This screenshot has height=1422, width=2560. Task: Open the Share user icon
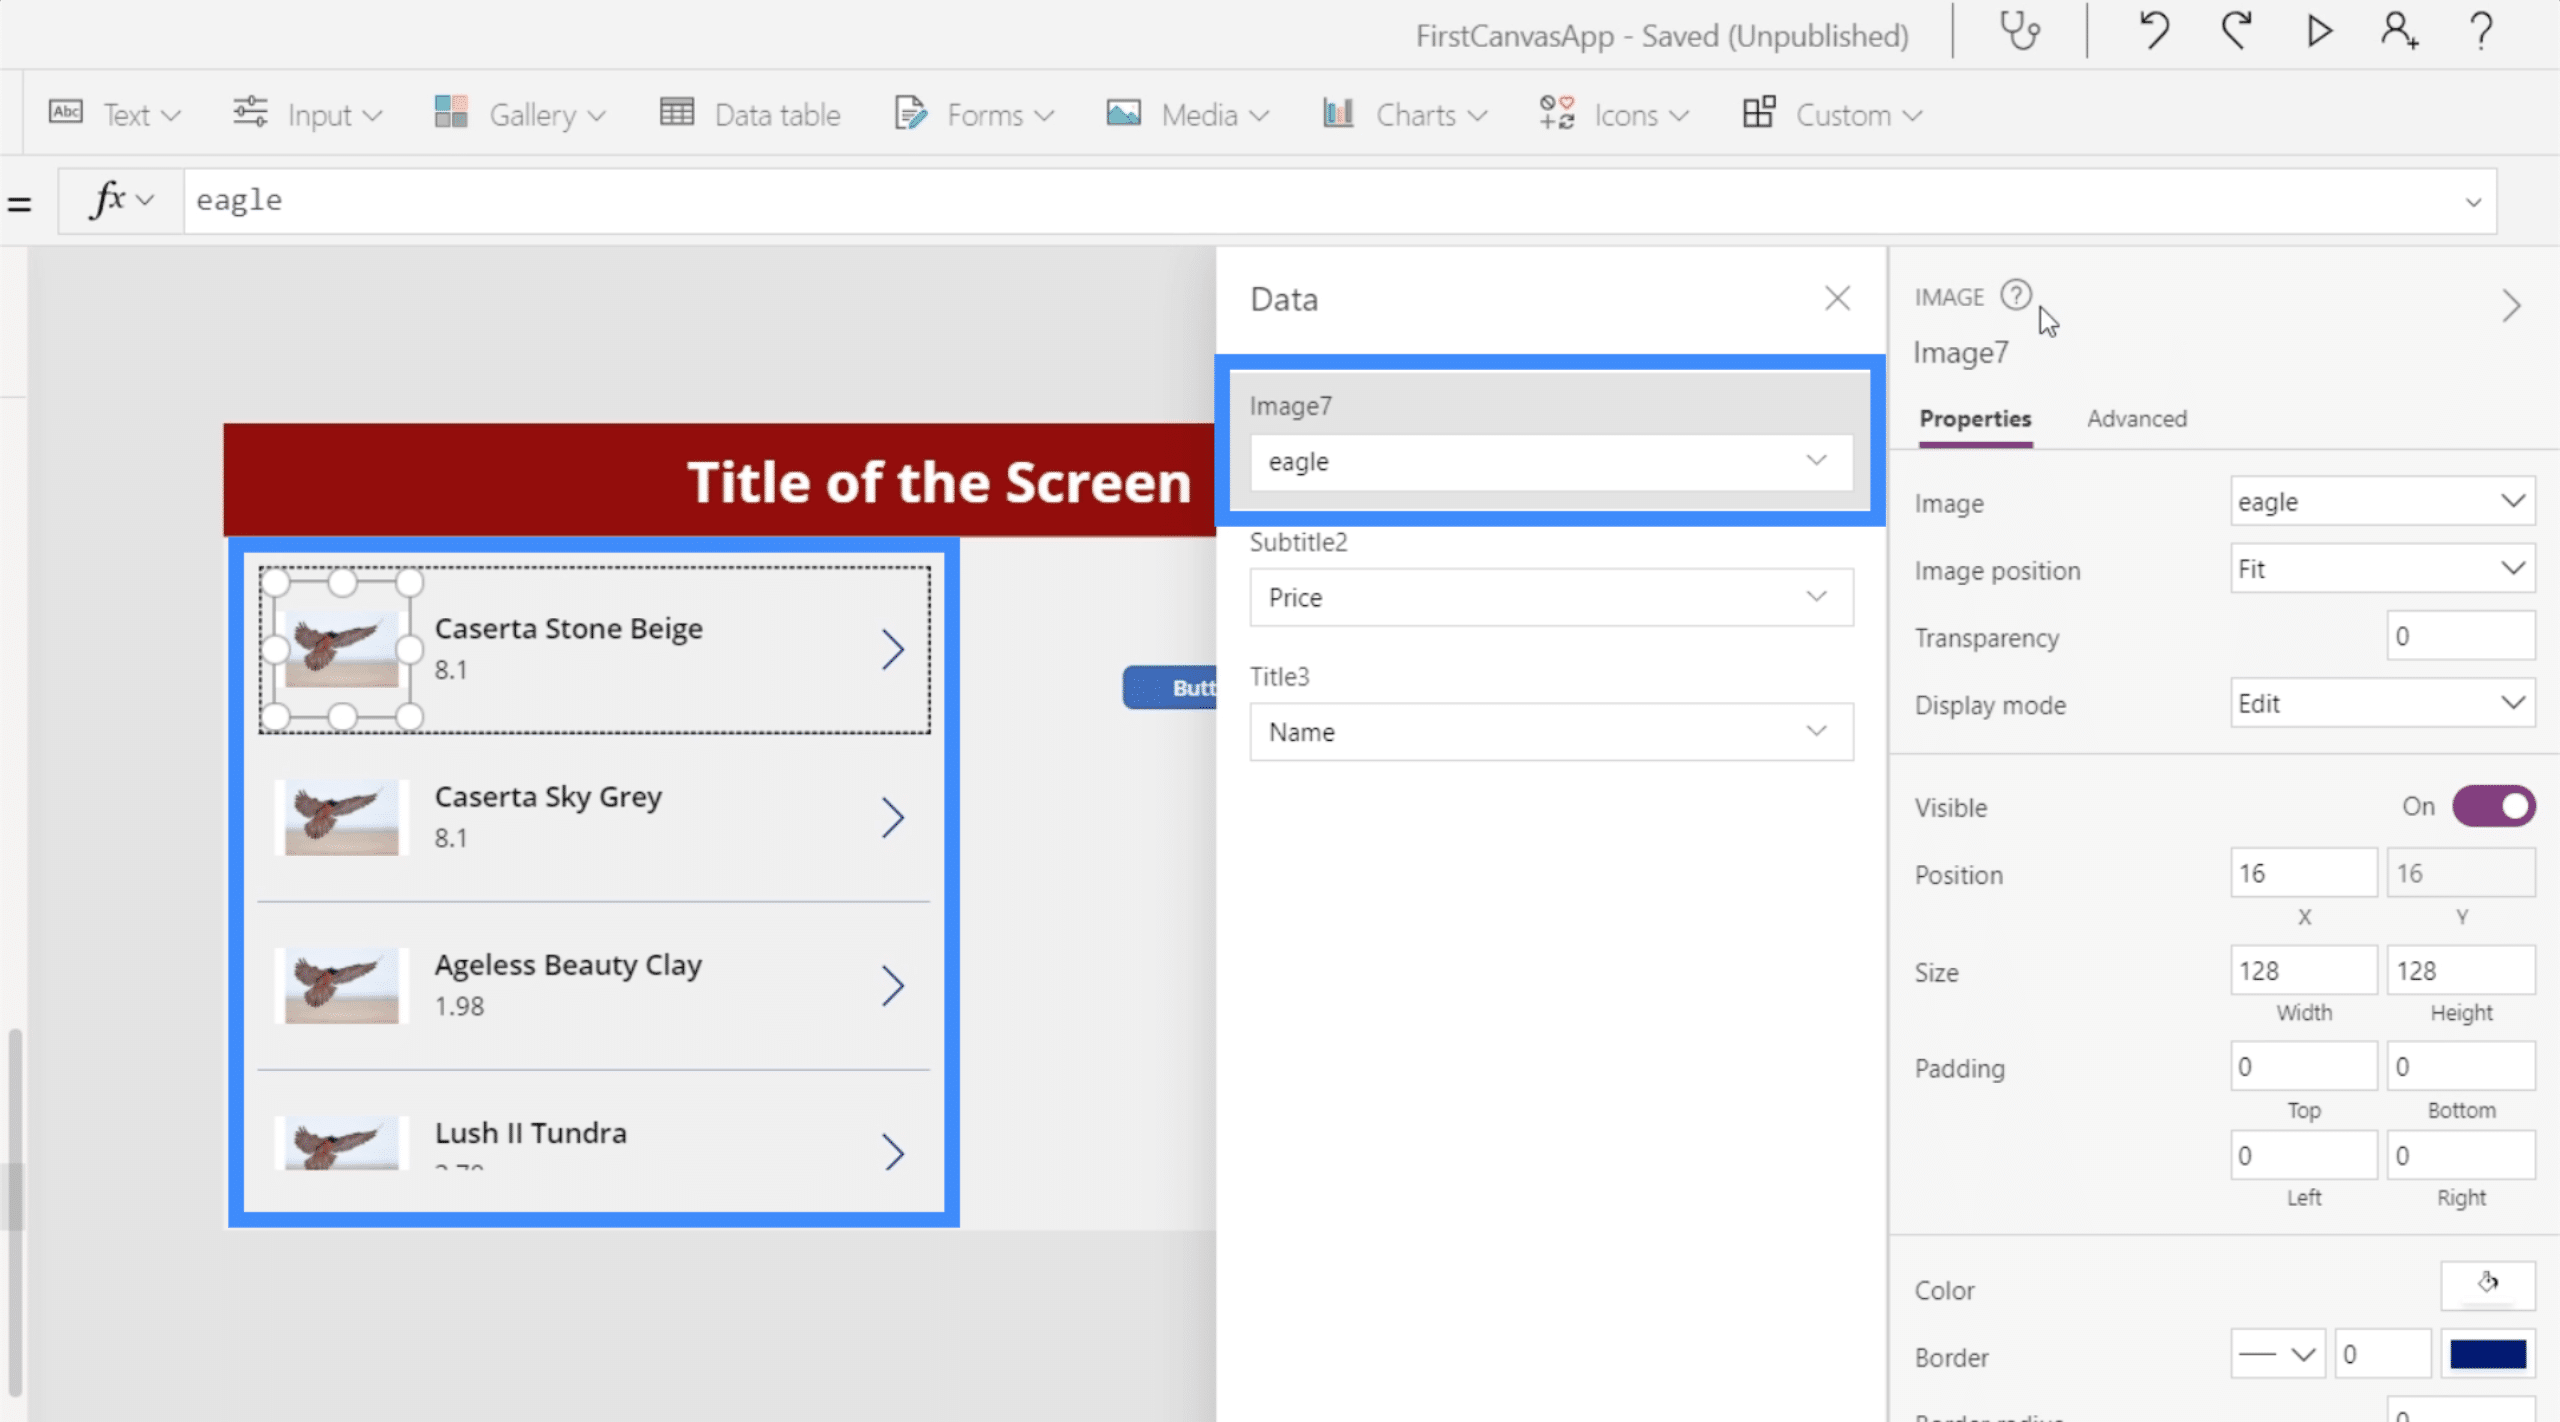(x=2398, y=31)
